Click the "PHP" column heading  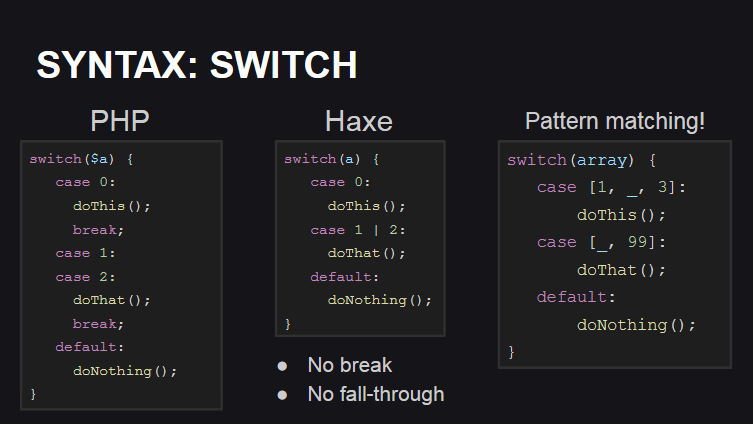(120, 121)
